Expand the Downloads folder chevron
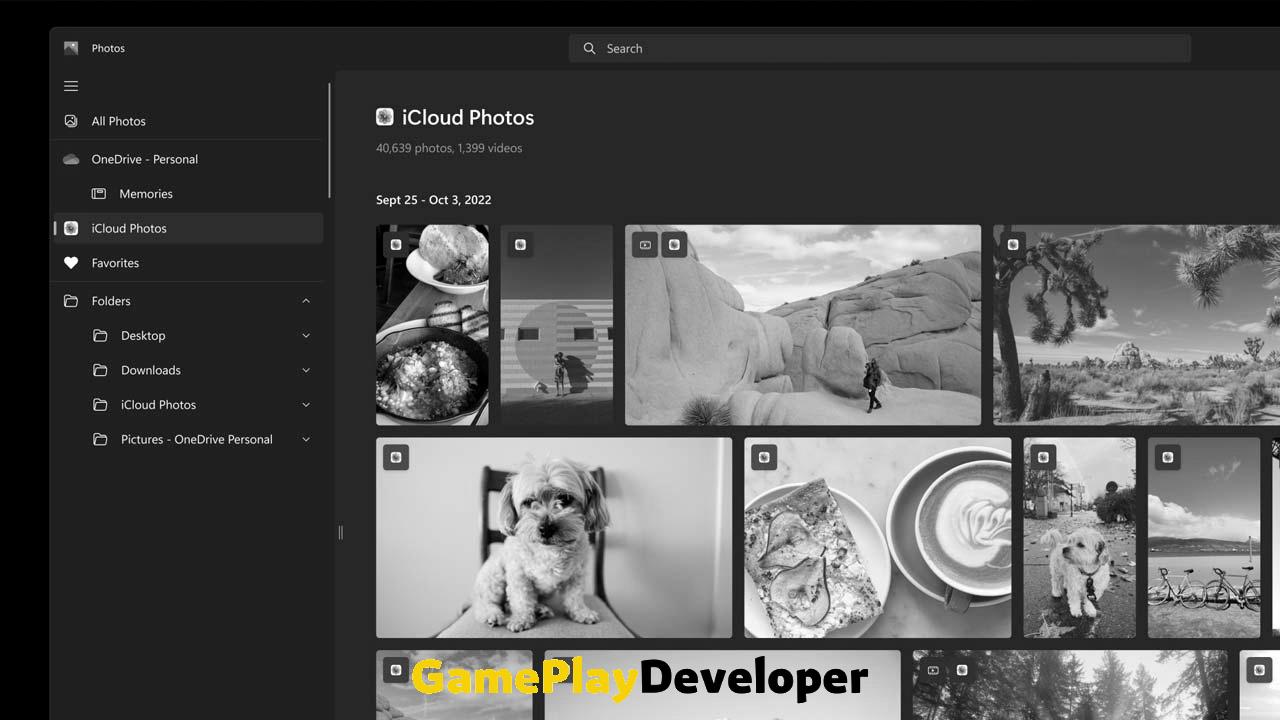The width and height of the screenshot is (1280, 720). [306, 370]
